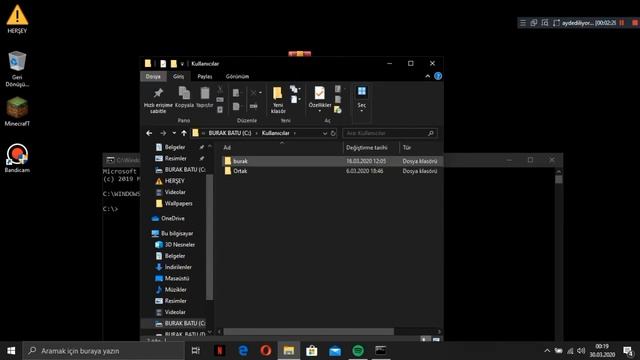Open Özellikler (Properties) checkmark icon
Screen dimensions: 640x360
pos(320,93)
